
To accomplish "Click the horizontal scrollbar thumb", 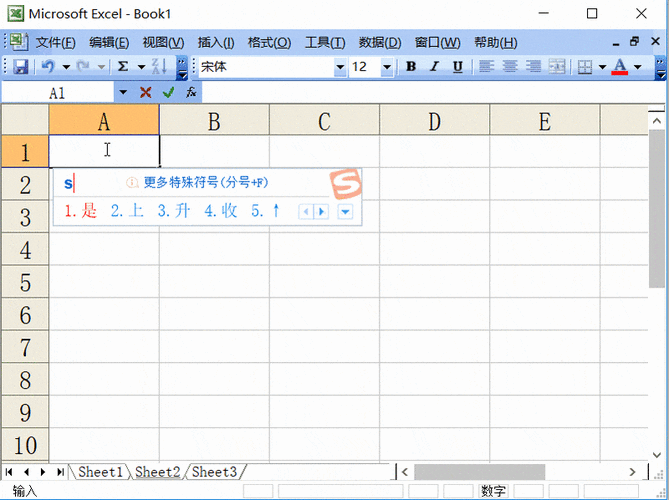I will coord(480,472).
